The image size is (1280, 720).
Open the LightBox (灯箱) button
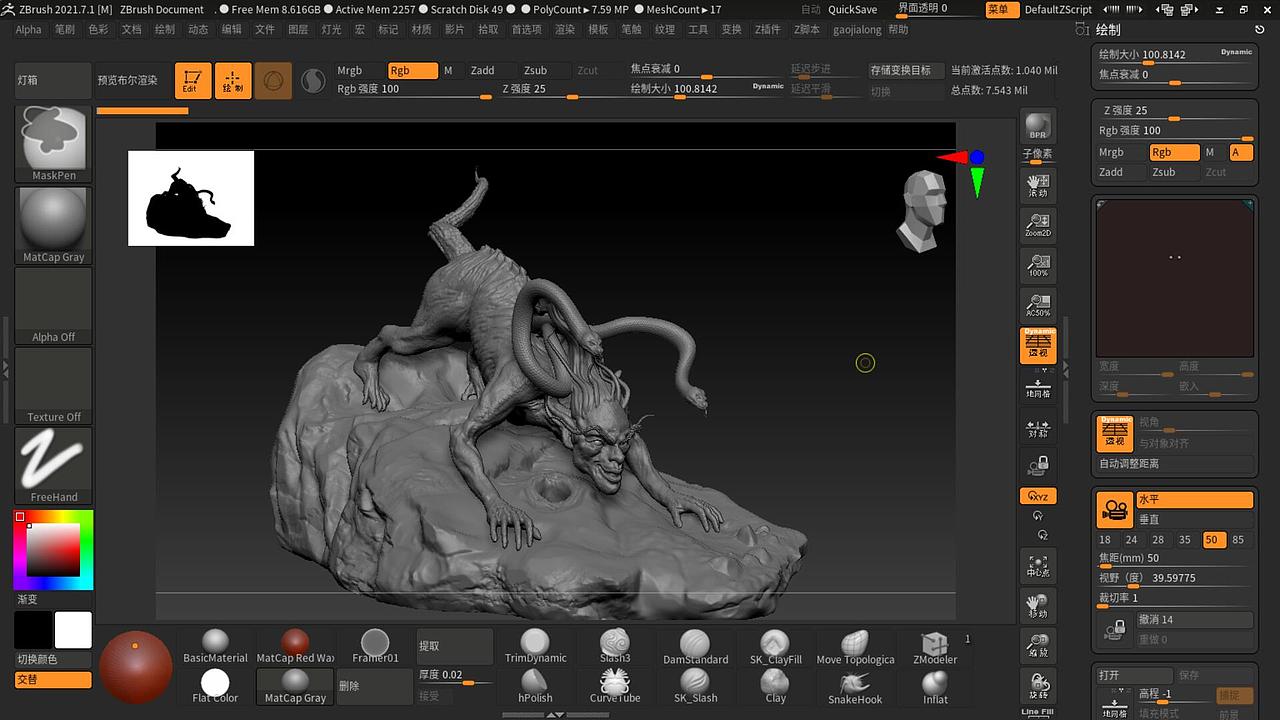[54, 80]
